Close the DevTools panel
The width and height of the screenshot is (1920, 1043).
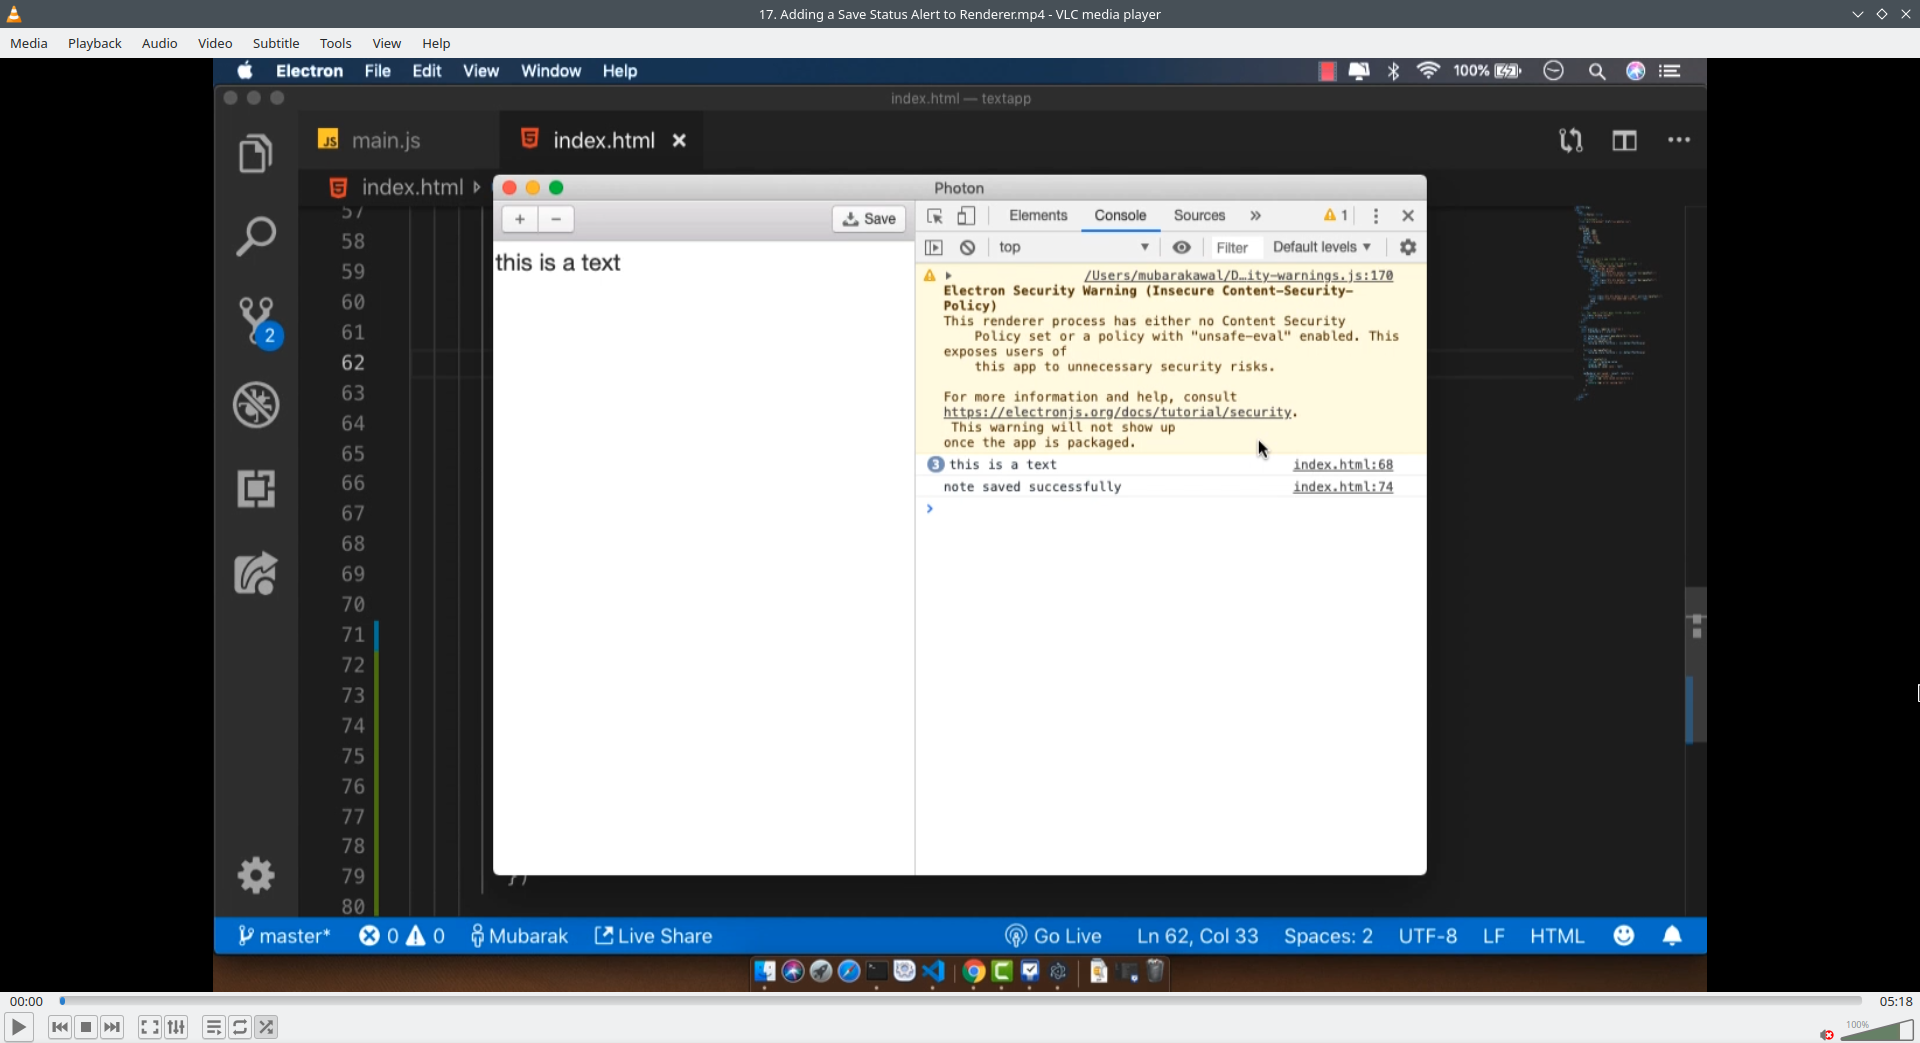[1408, 216]
